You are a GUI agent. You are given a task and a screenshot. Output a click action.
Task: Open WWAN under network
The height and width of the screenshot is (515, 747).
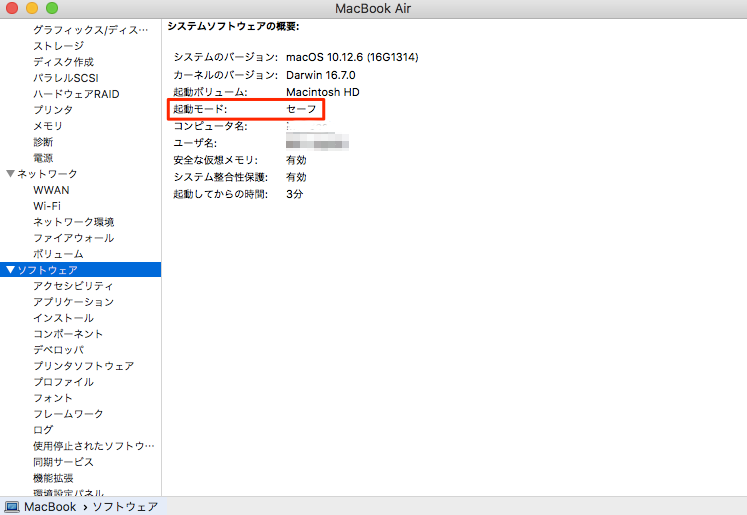tap(51, 190)
